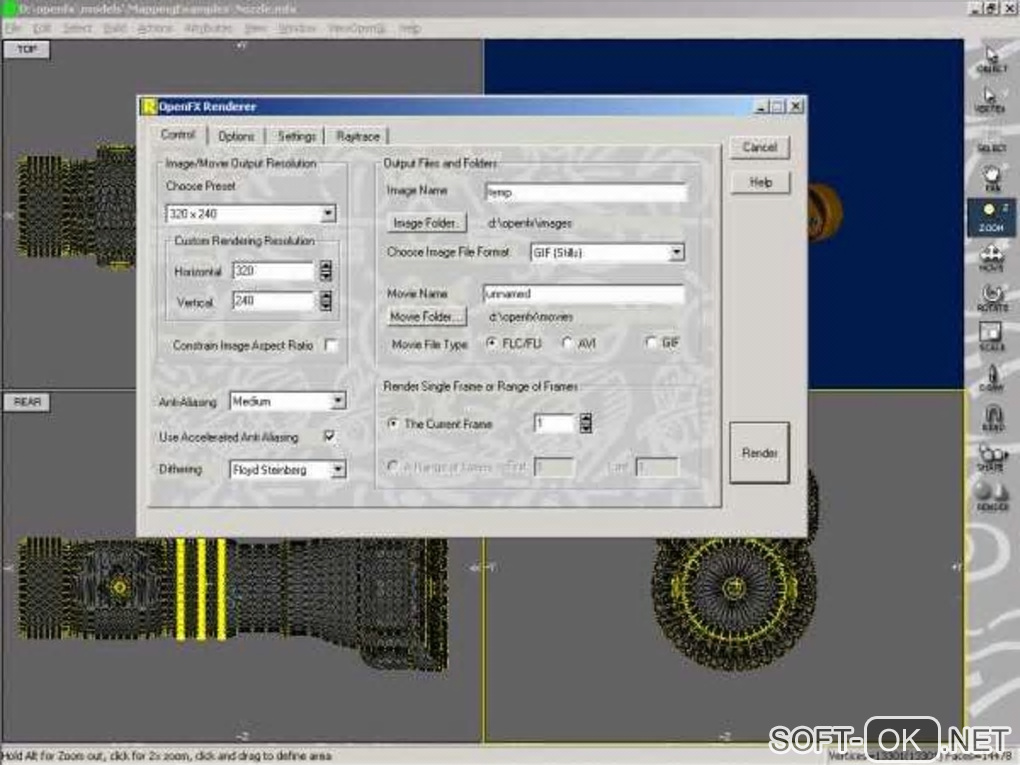Select the Scale tool
The height and width of the screenshot is (765, 1020).
pos(991,336)
